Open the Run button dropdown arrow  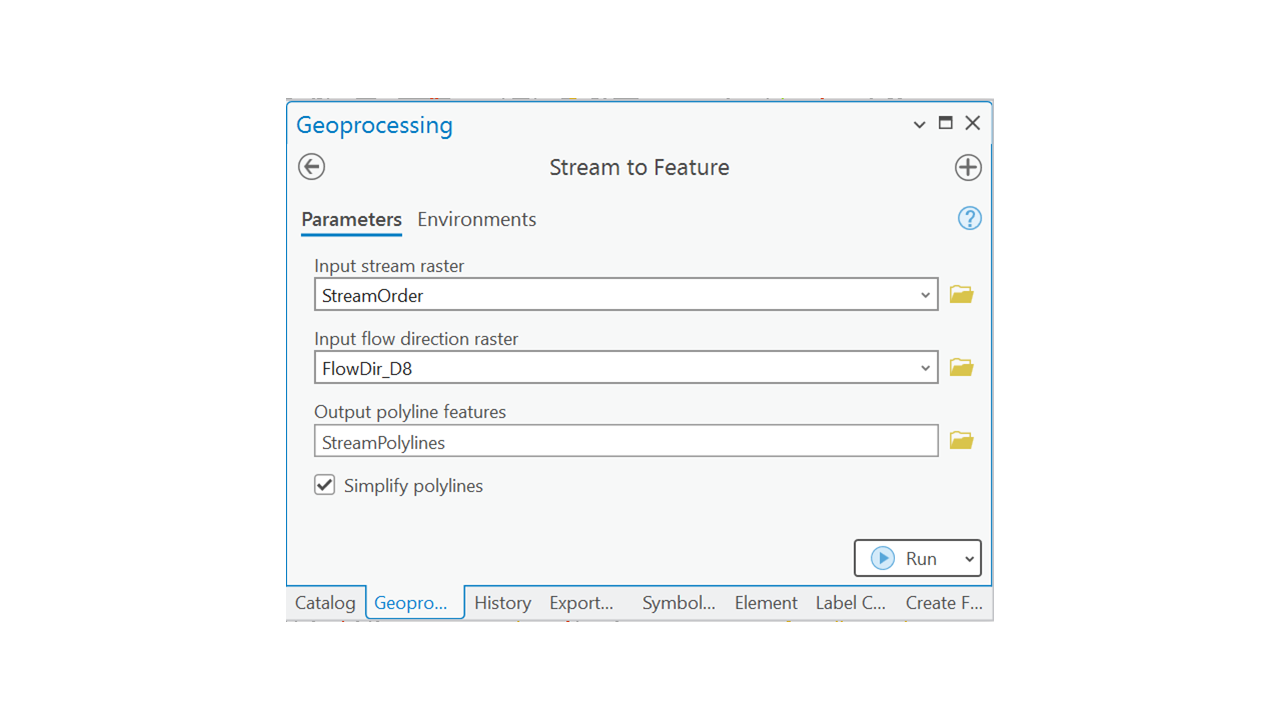click(x=969, y=559)
